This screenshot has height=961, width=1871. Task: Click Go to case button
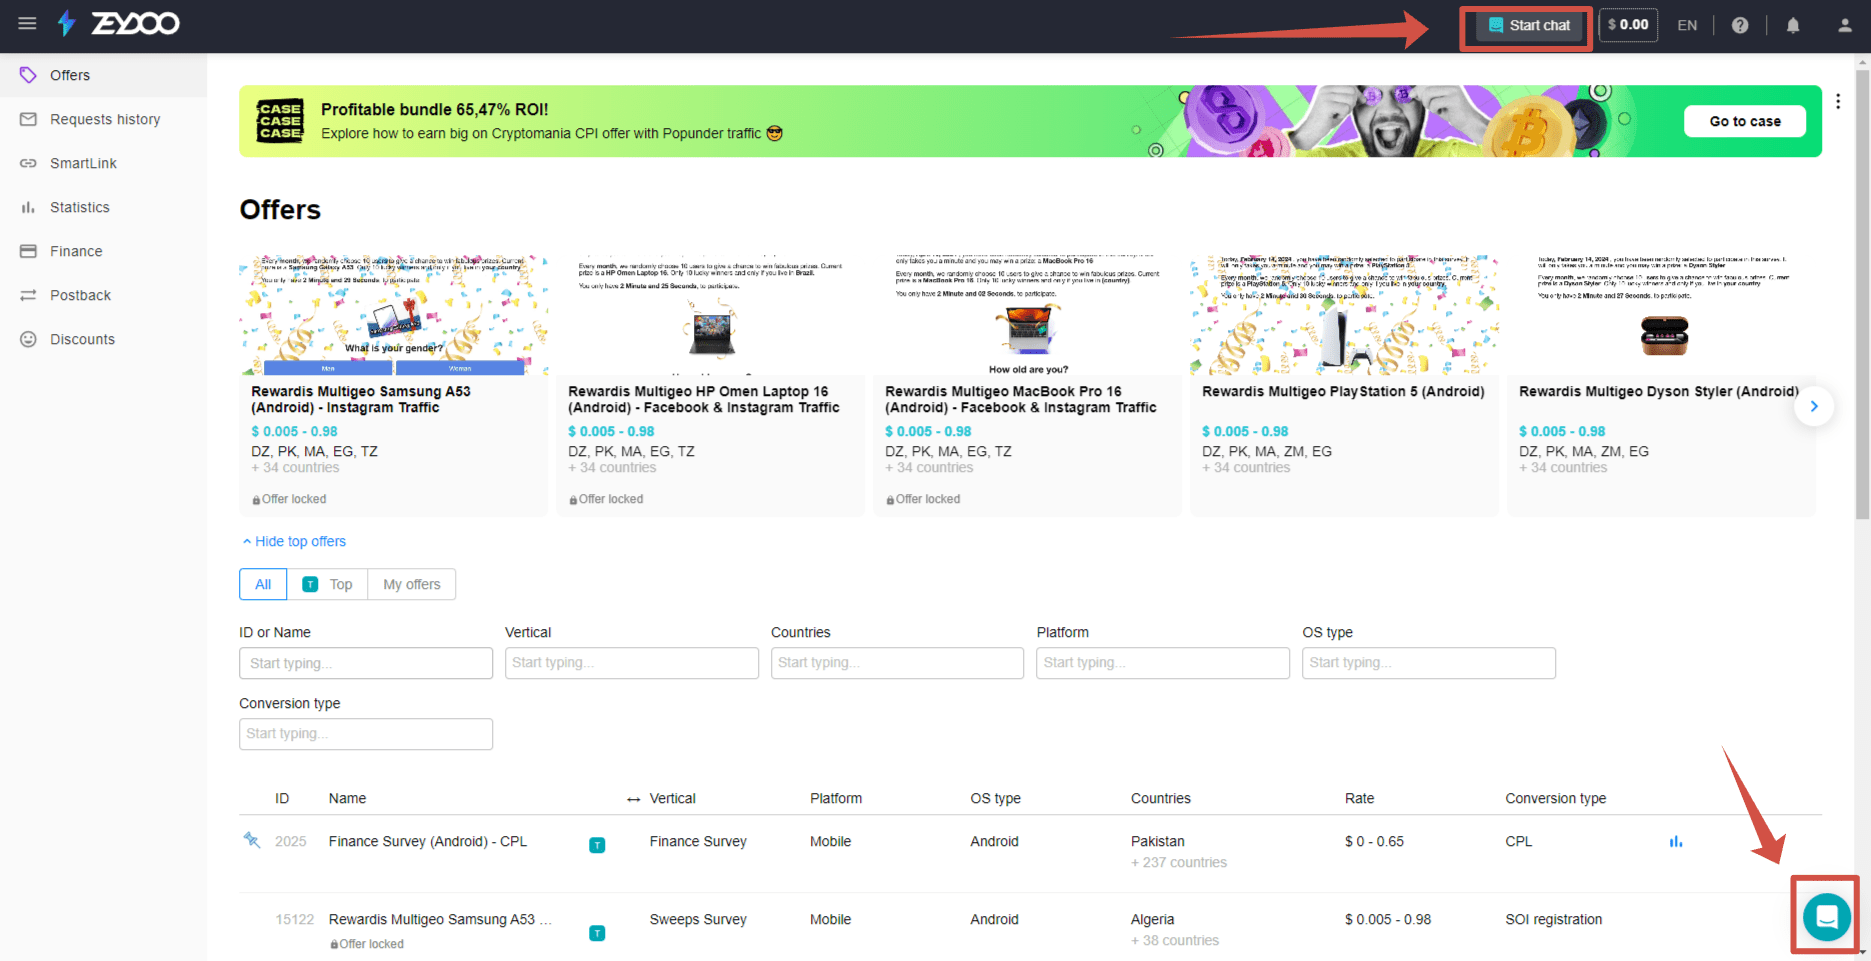(x=1745, y=121)
